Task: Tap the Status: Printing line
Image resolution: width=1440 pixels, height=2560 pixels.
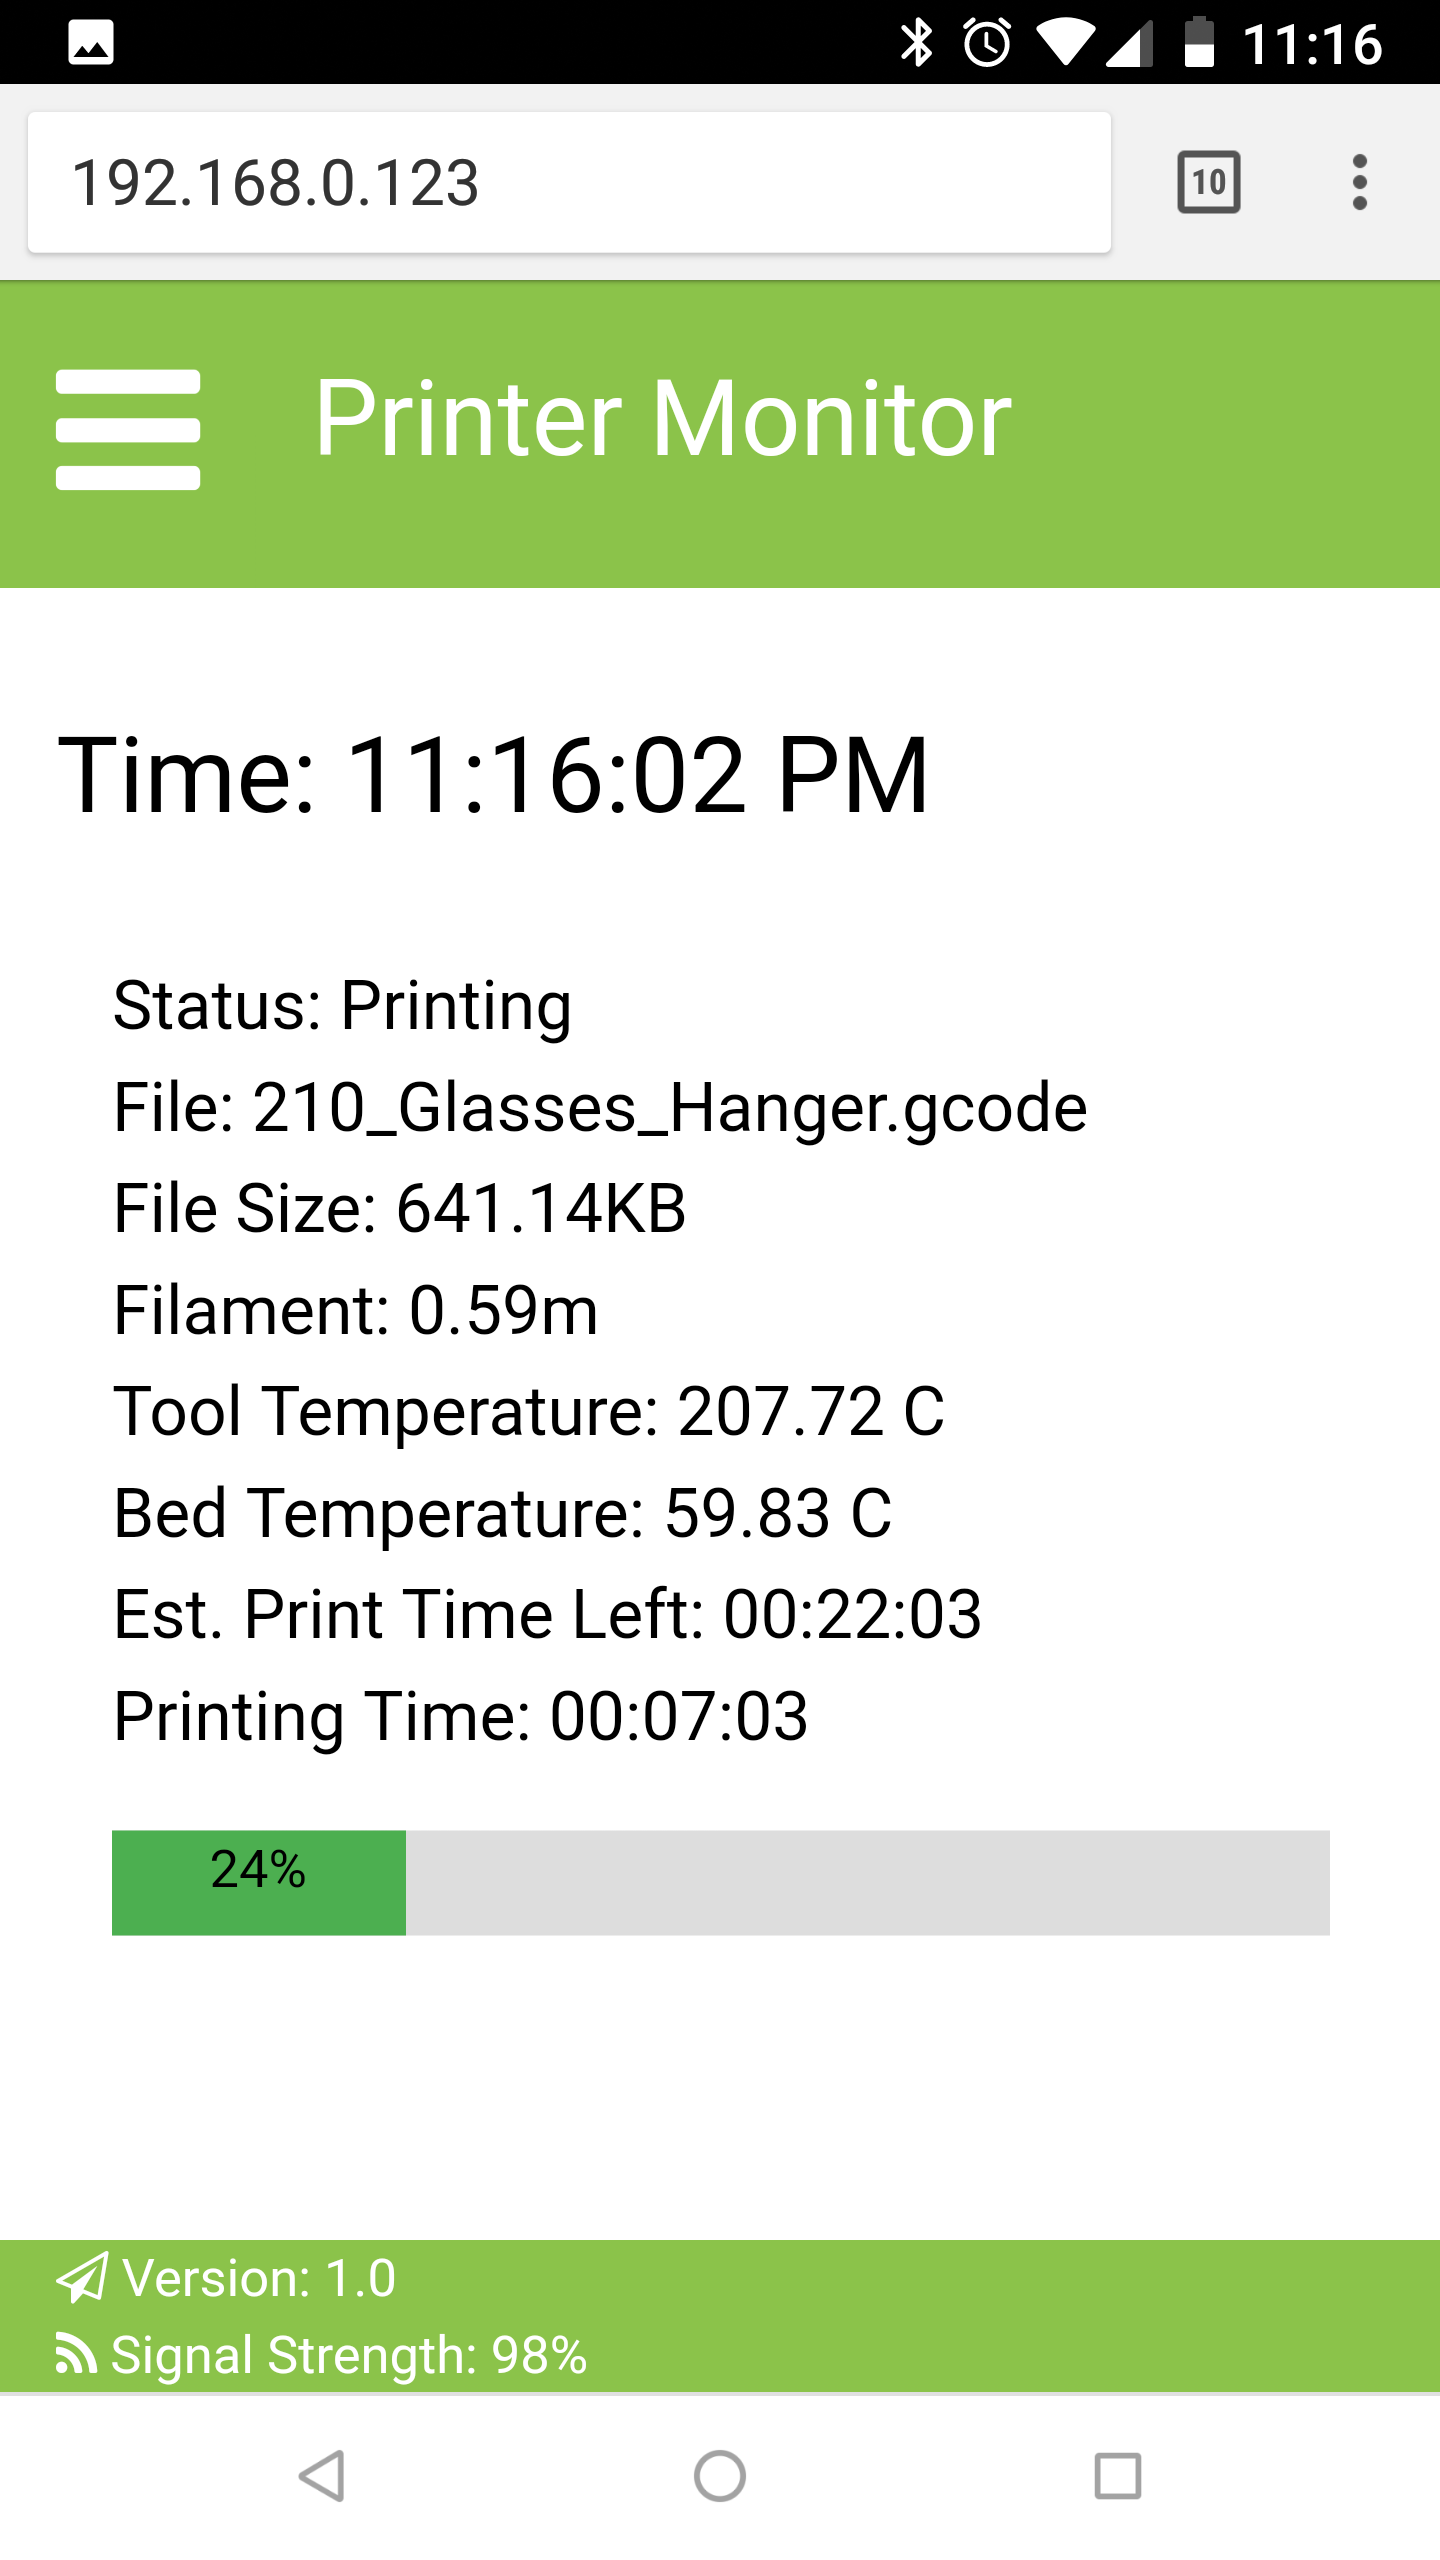Action: click(342, 1005)
